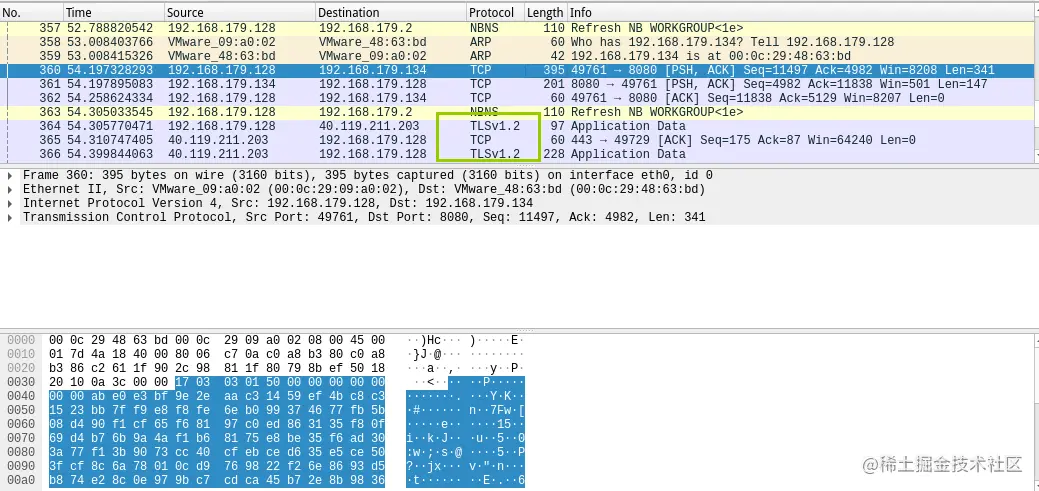Click hex offset 0050 row
Image resolution: width=1039 pixels, height=491 pixels.
20,410
